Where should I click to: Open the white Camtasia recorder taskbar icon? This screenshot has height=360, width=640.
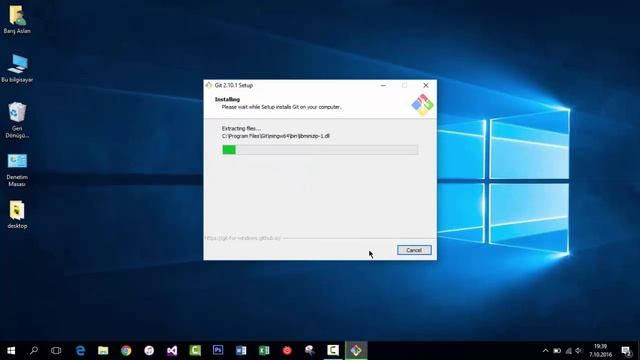coord(333,351)
